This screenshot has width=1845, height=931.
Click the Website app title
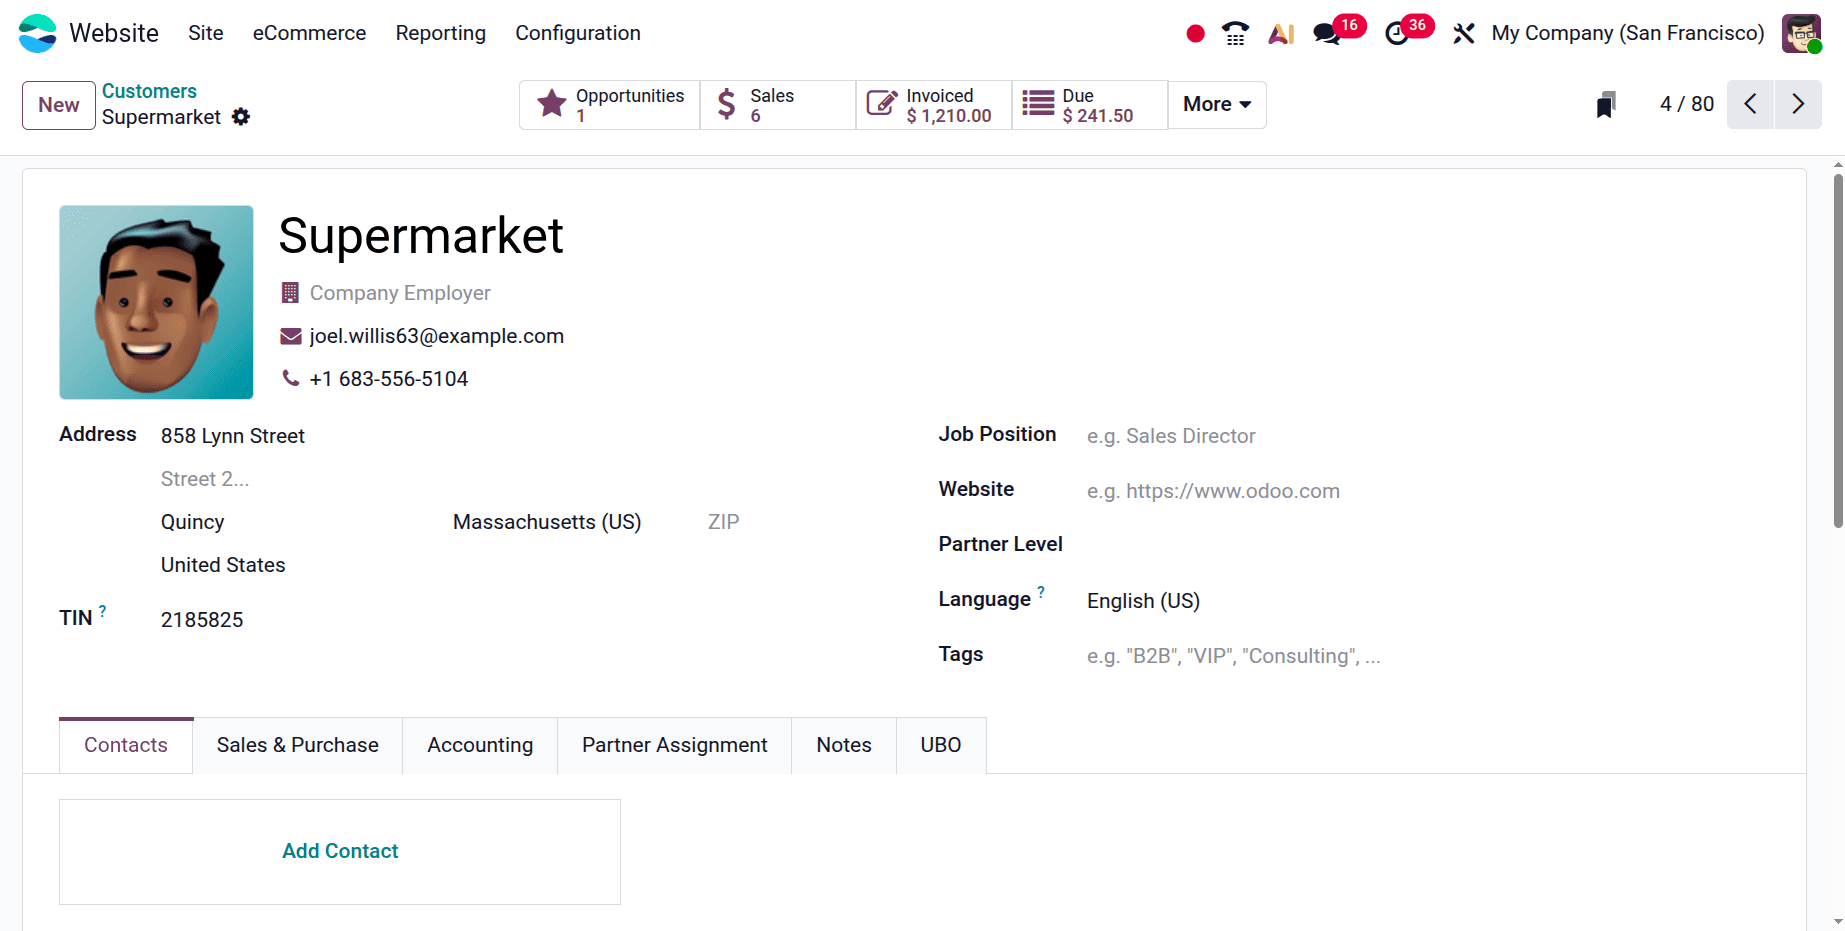pos(114,33)
